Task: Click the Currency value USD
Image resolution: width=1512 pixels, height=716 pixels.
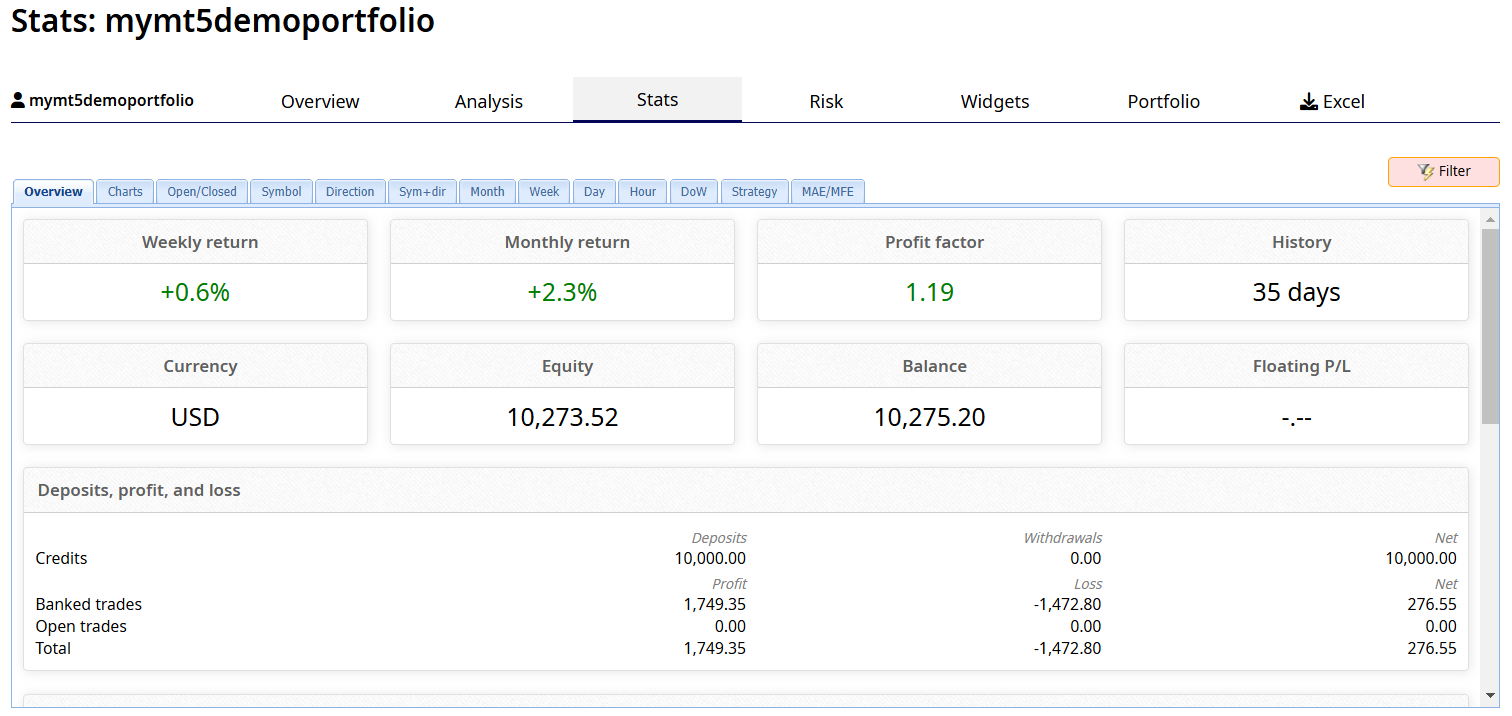Action: (x=195, y=417)
